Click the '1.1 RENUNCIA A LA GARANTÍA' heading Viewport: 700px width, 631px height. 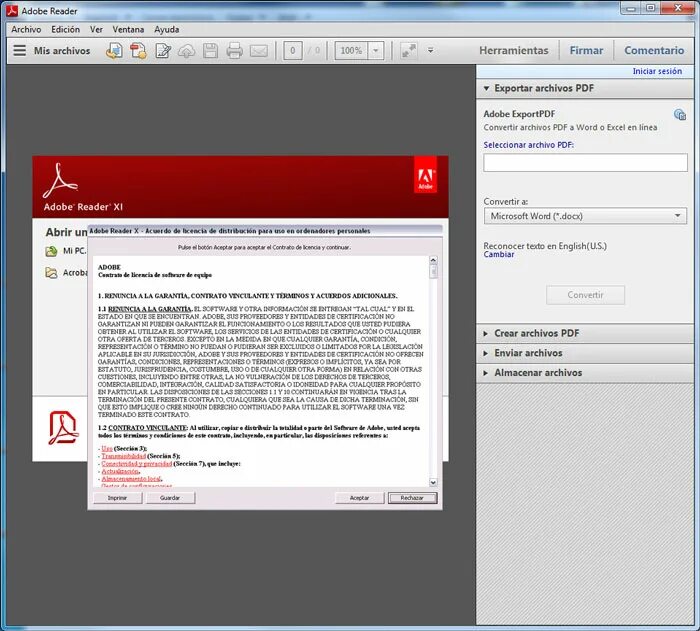click(x=145, y=309)
